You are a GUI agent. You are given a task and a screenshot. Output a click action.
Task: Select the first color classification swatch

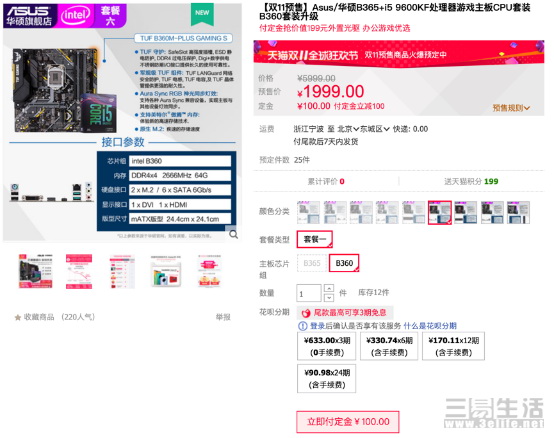tap(308, 212)
